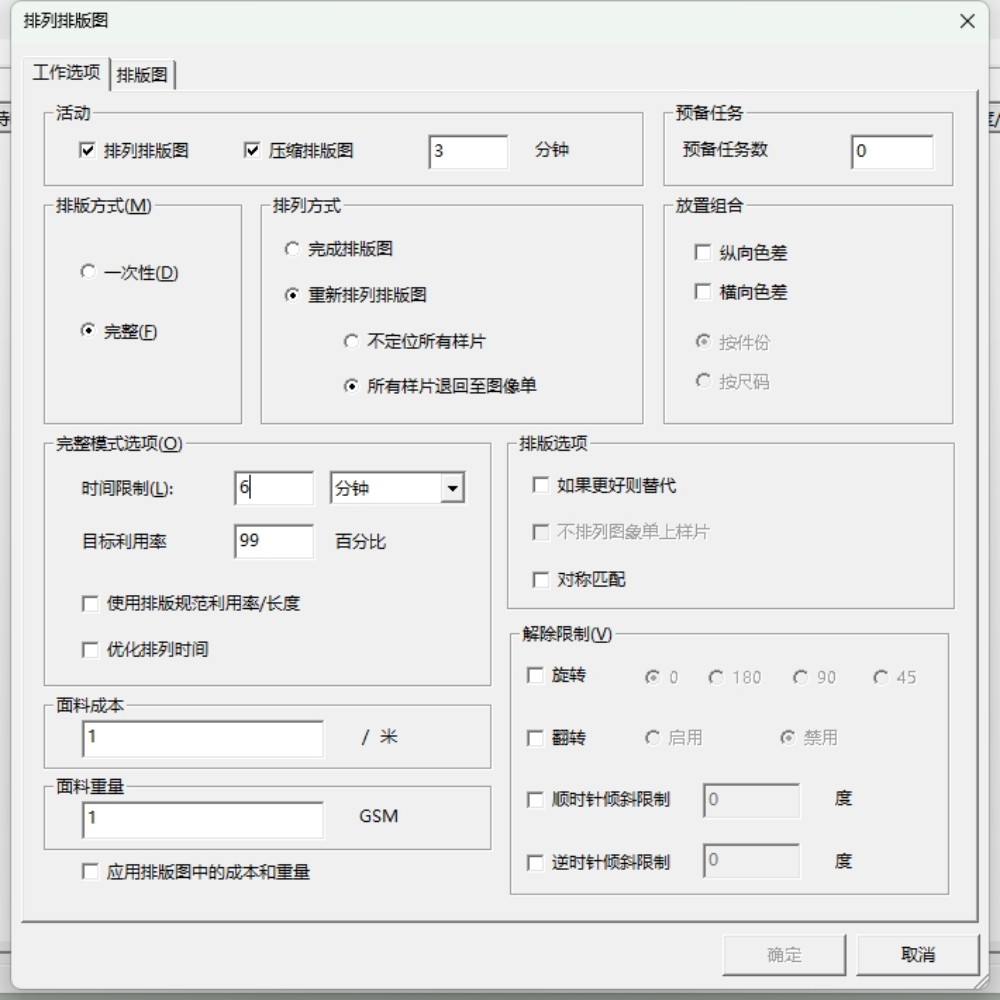Click the 取消 button
1000x1000 pixels.
[918, 955]
